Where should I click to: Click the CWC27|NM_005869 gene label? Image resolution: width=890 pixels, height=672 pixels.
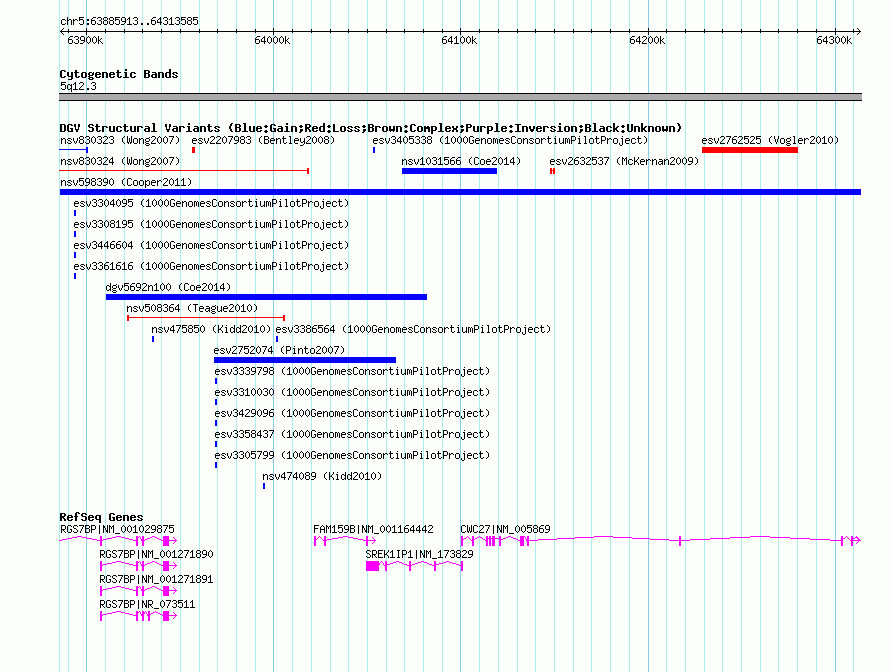505,529
